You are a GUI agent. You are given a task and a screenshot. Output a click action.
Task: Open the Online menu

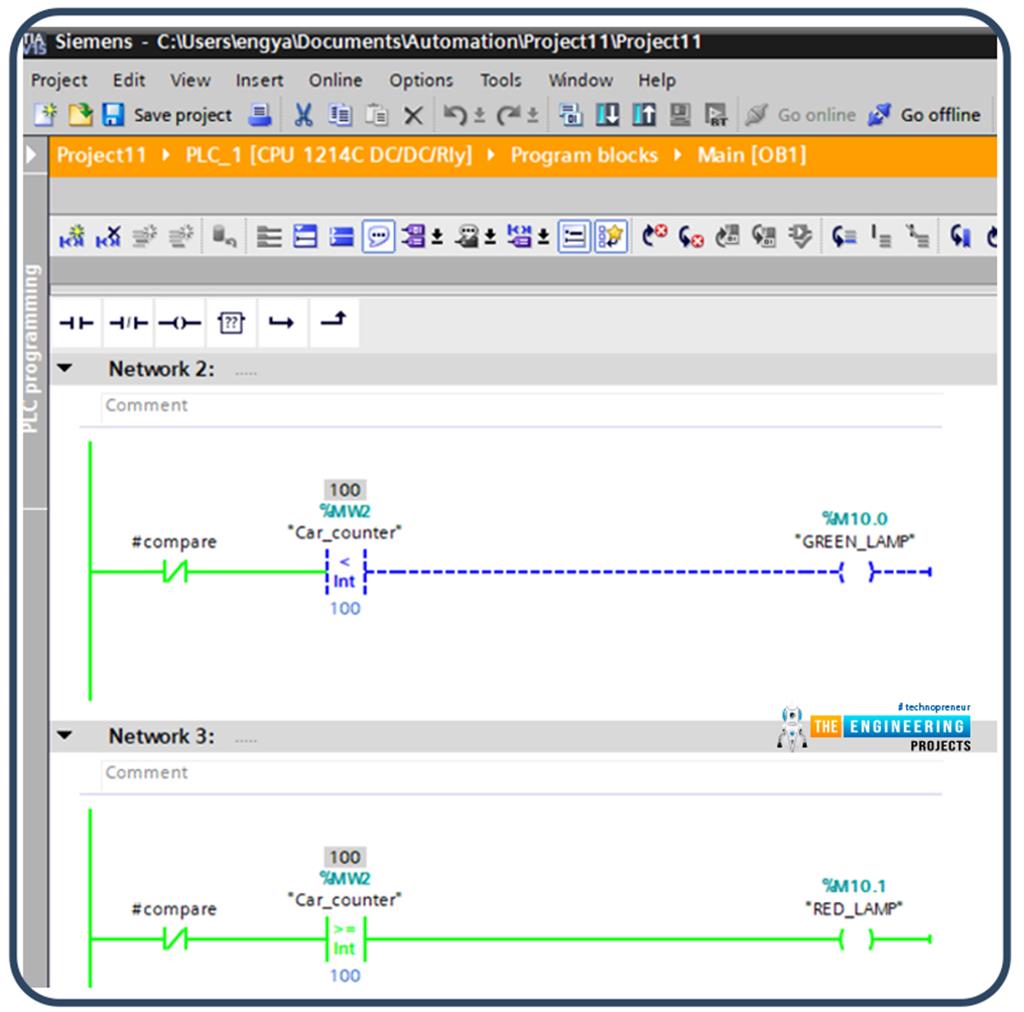(x=335, y=80)
